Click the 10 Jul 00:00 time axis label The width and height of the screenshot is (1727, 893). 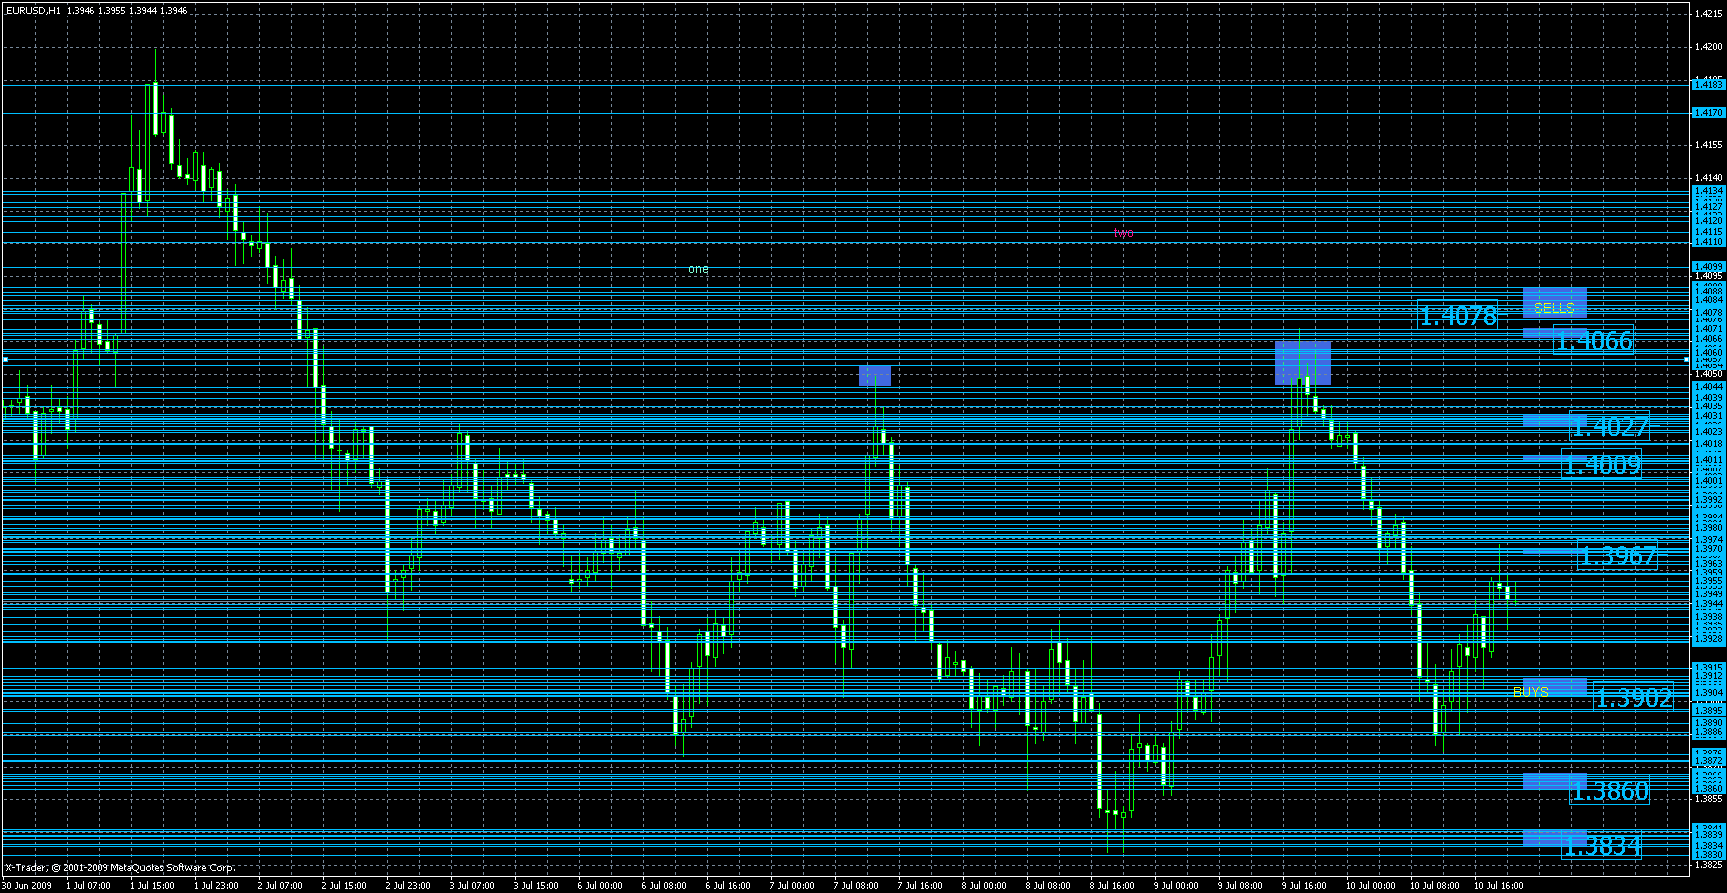1370,885
